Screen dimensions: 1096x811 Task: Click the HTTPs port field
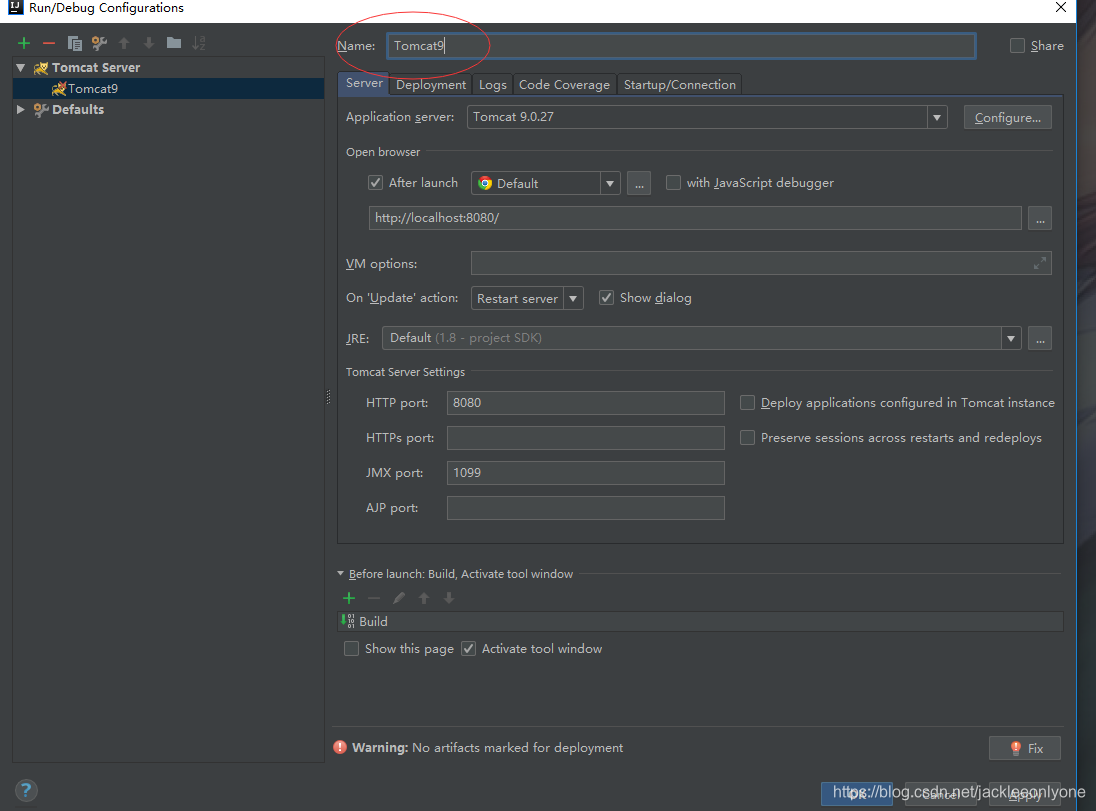point(586,438)
